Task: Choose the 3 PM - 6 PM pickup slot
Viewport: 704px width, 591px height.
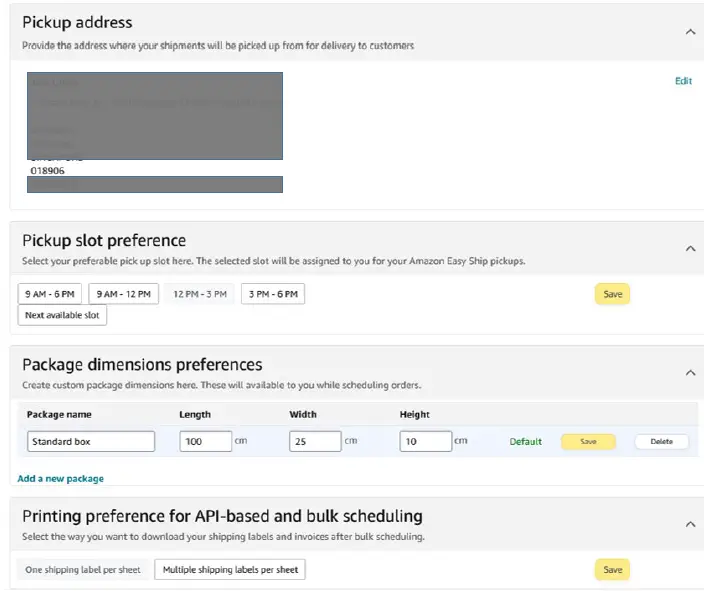Action: [x=273, y=294]
